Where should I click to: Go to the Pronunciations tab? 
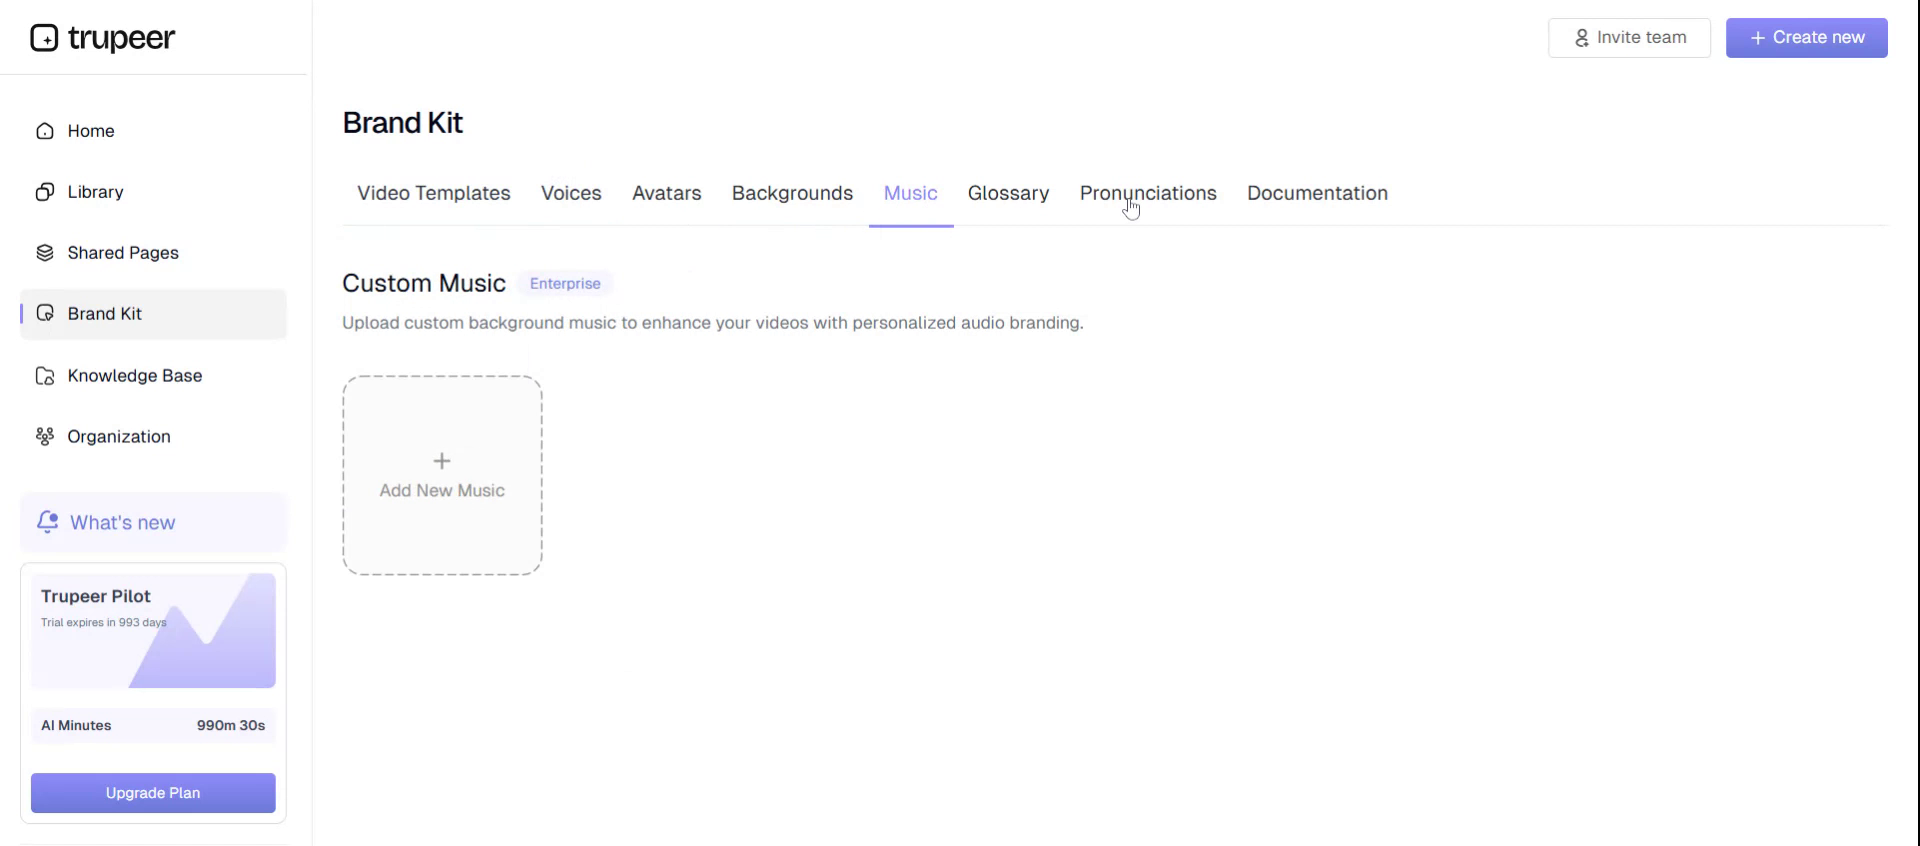coord(1148,193)
